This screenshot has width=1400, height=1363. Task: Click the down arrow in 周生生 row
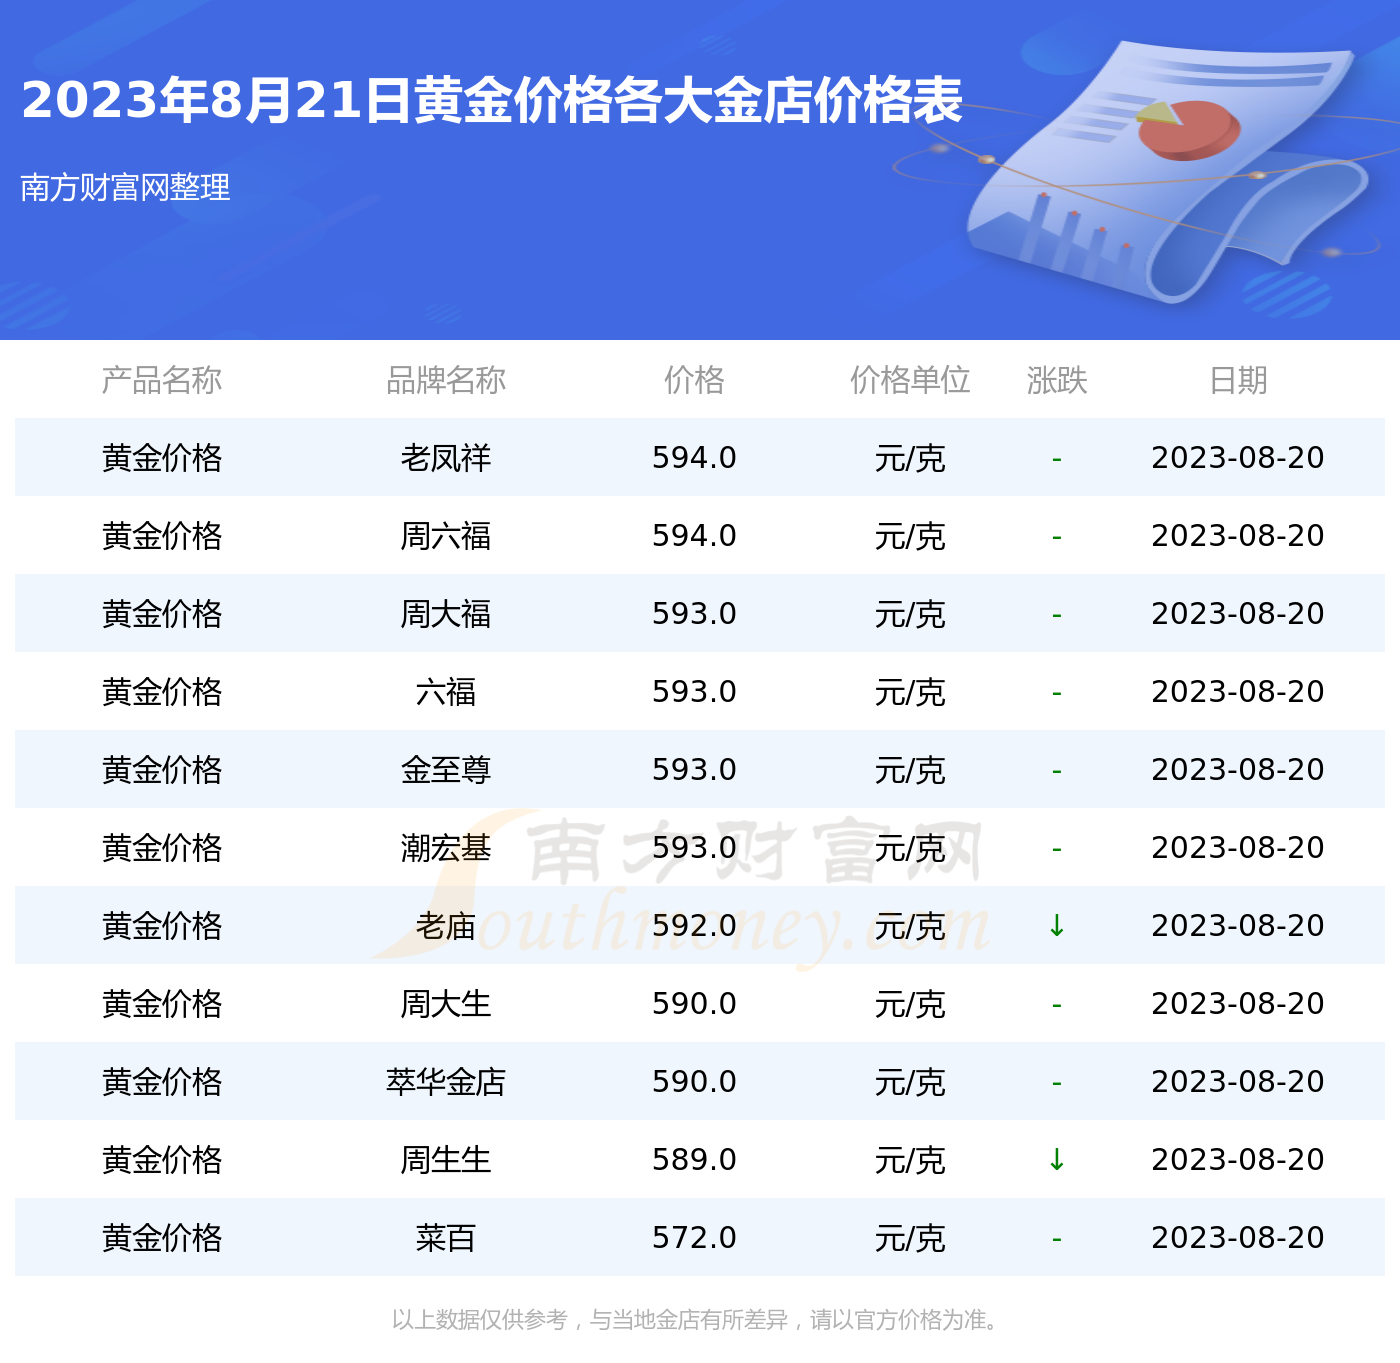pos(1056,1160)
